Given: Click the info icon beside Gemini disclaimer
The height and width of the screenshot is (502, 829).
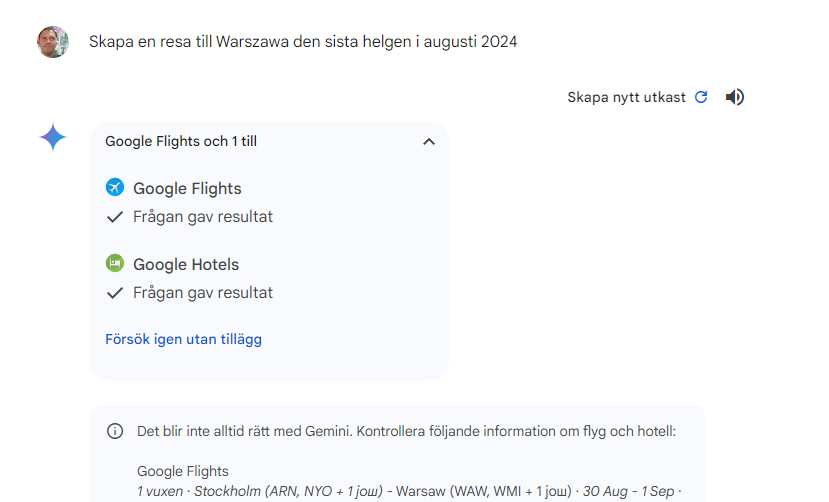Looking at the screenshot, I should [115, 431].
